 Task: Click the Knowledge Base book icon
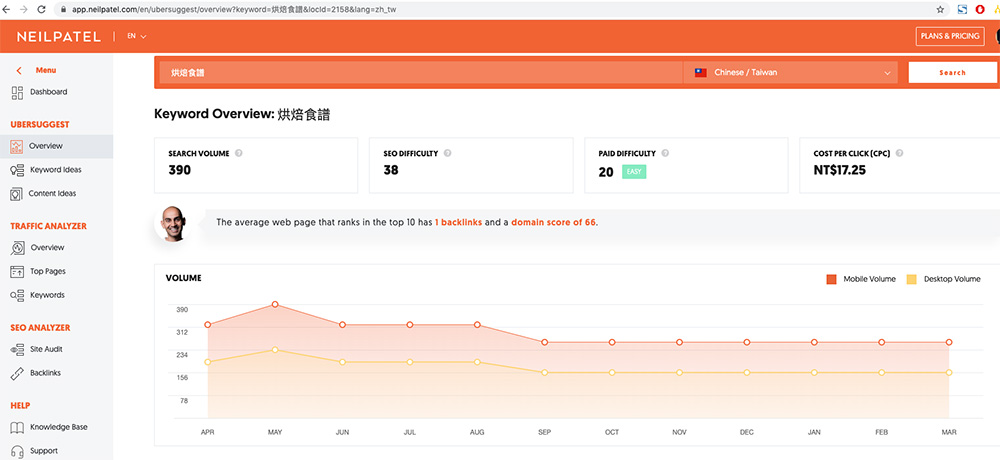click(18, 427)
